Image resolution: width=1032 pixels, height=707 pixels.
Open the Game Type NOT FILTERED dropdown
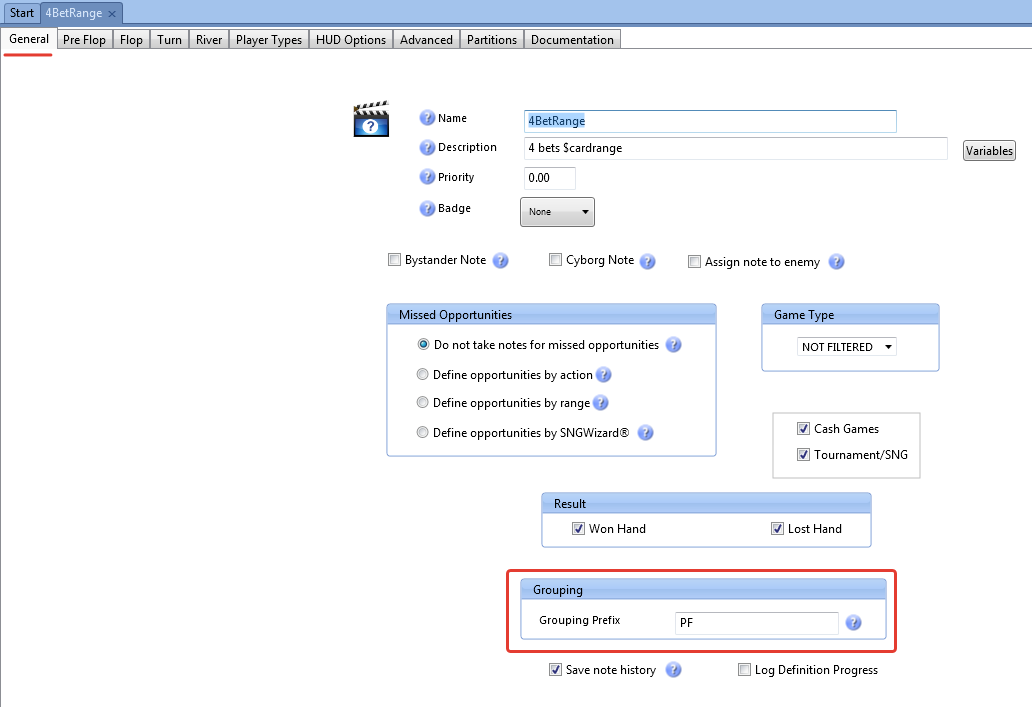point(846,346)
